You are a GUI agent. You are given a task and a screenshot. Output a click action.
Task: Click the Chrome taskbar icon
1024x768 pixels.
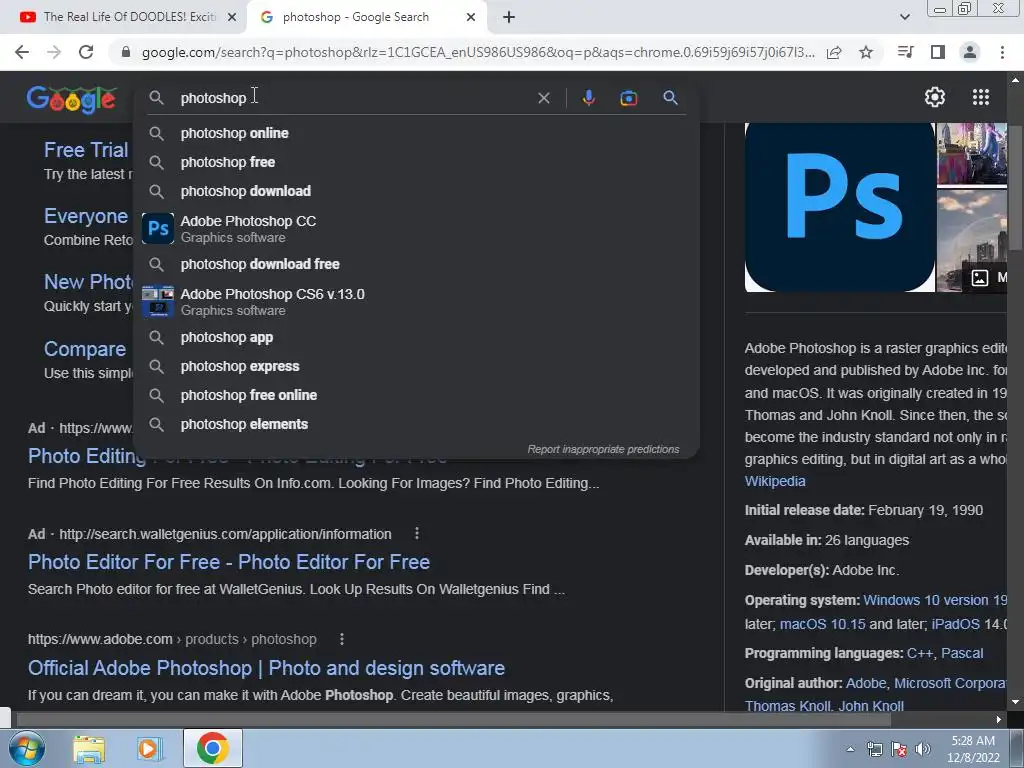212,748
